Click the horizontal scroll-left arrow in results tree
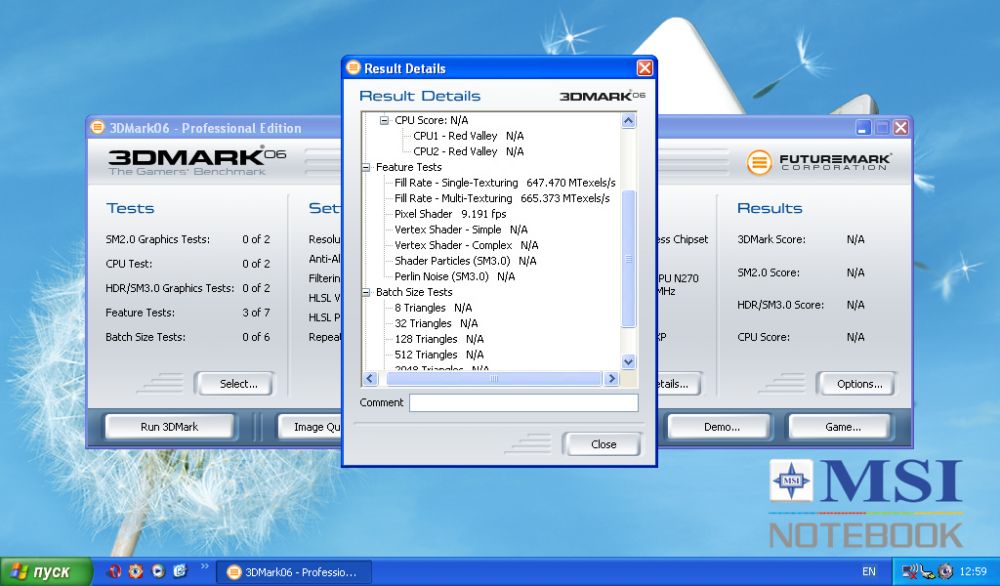Viewport: 1000px width, 586px height. [370, 379]
